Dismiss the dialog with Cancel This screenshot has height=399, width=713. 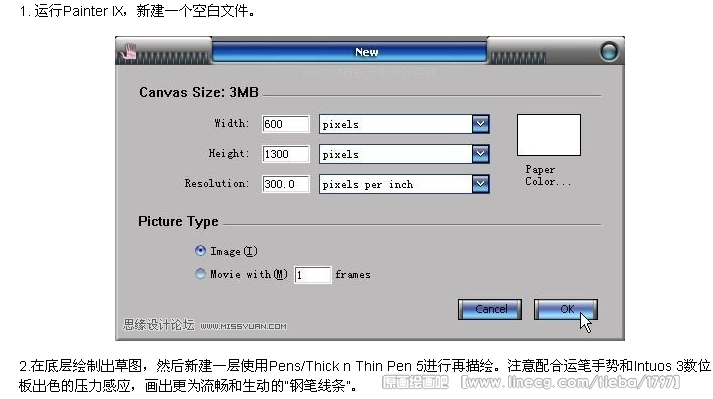click(490, 309)
